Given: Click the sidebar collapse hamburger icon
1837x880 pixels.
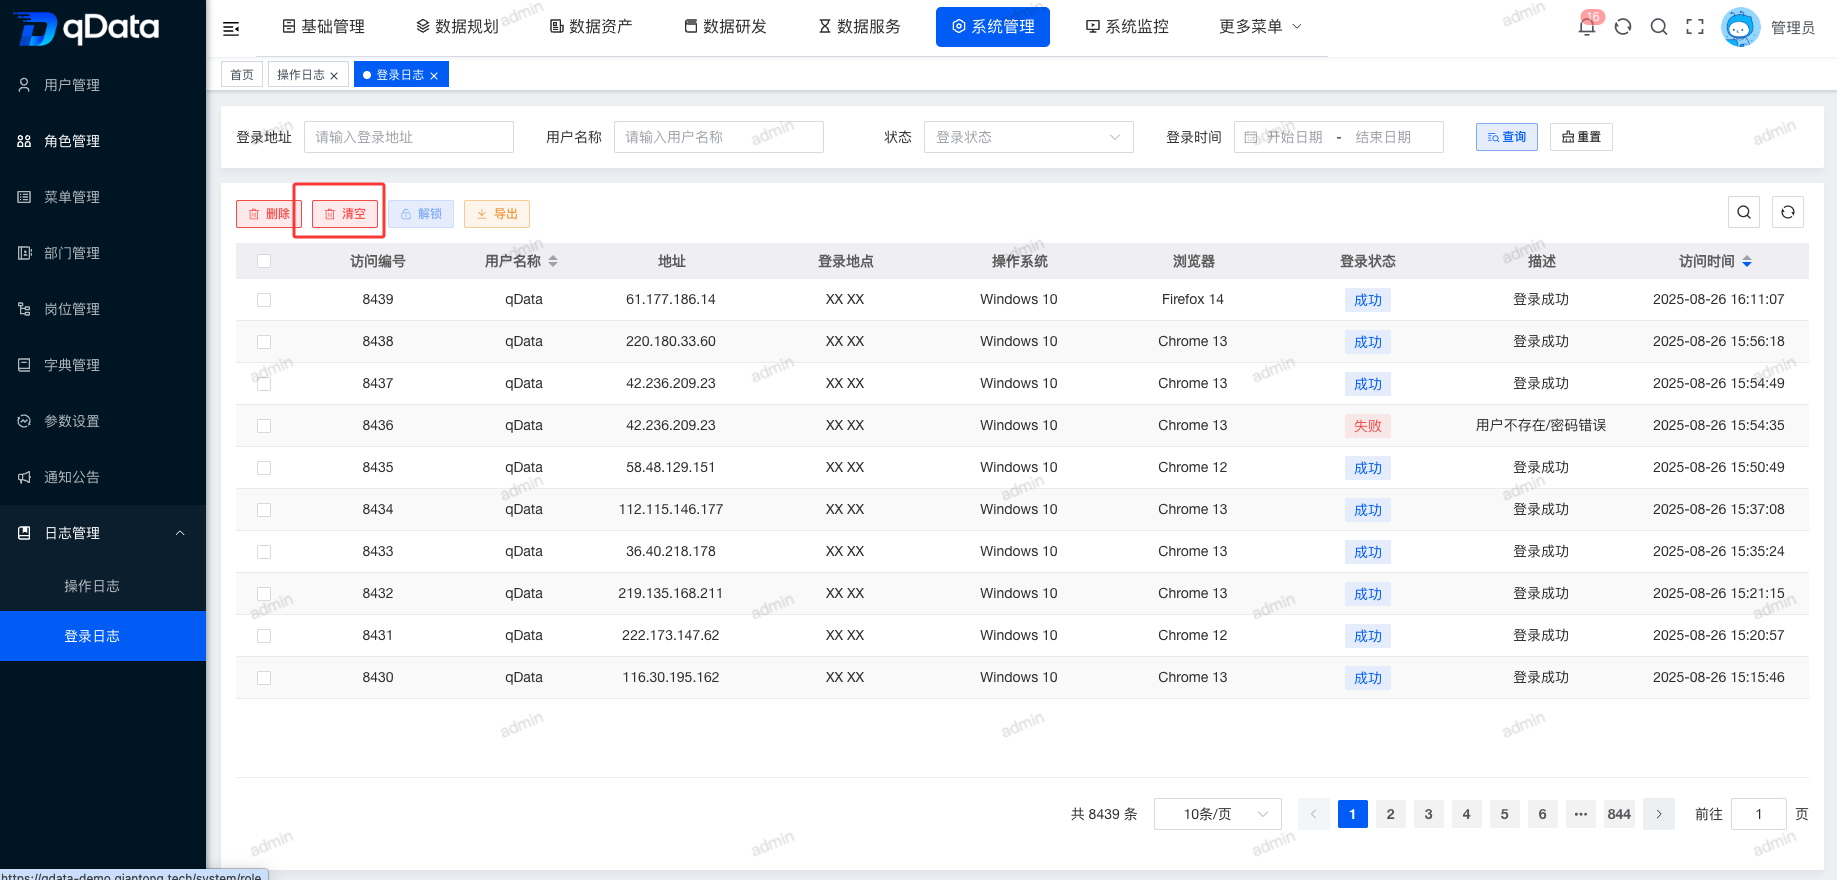Looking at the screenshot, I should point(231,28).
